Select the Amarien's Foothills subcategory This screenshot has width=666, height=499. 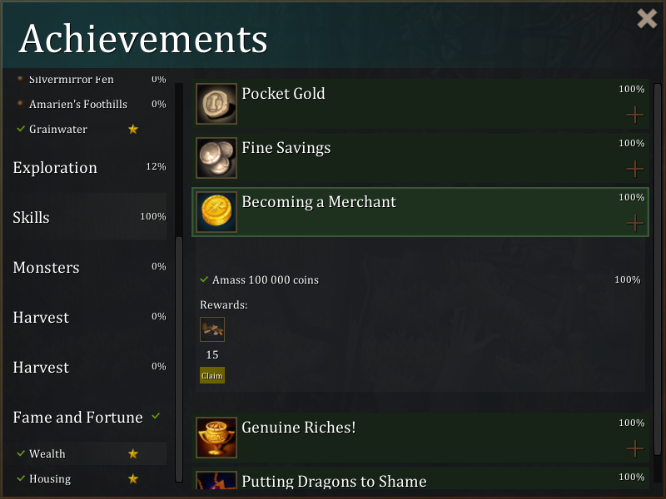click(78, 104)
